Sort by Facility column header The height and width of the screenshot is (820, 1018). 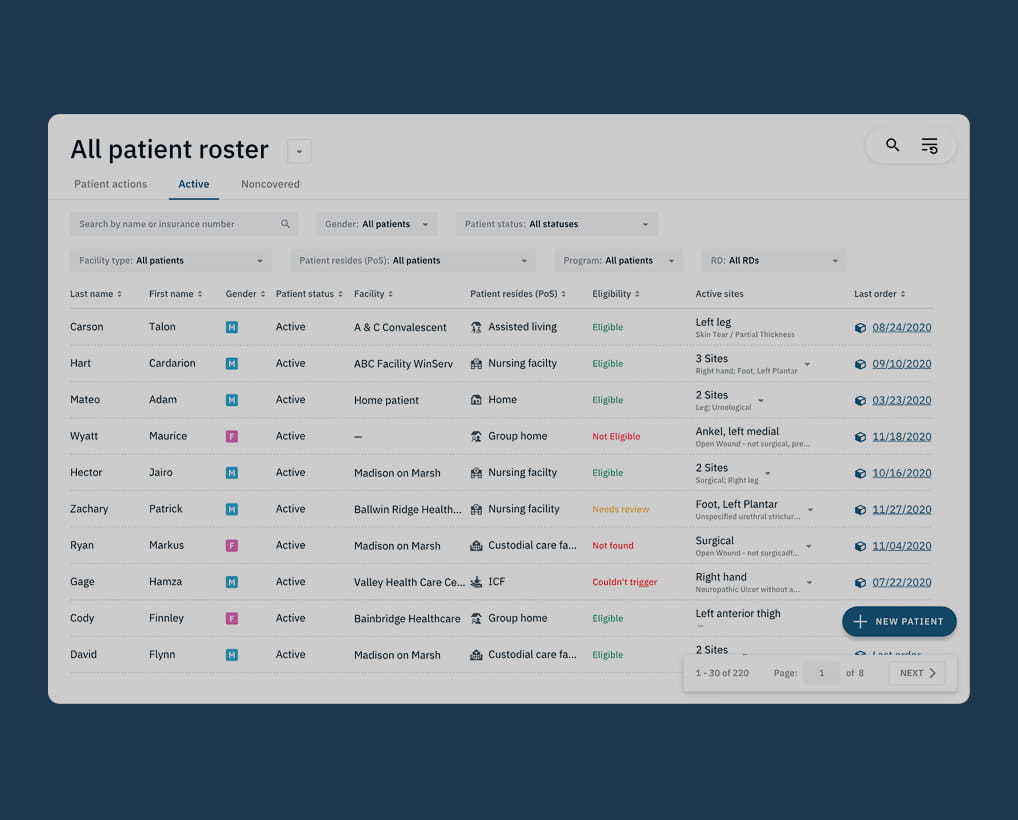click(373, 294)
